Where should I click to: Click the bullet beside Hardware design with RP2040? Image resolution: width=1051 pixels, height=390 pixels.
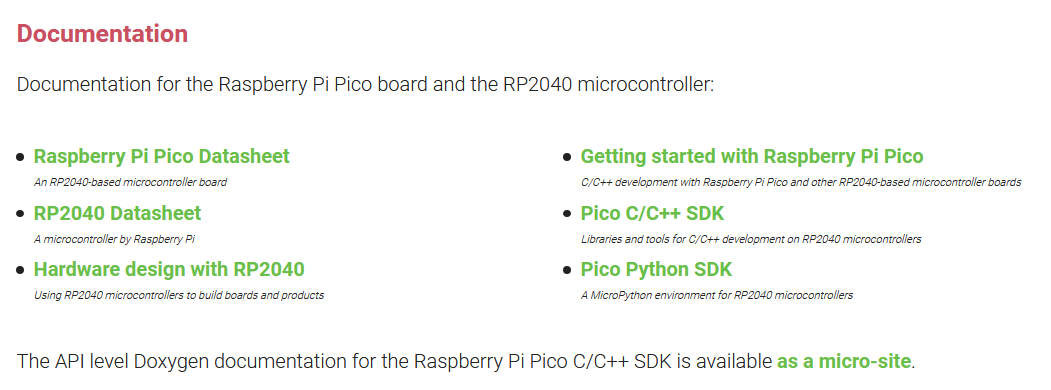tap(21, 270)
